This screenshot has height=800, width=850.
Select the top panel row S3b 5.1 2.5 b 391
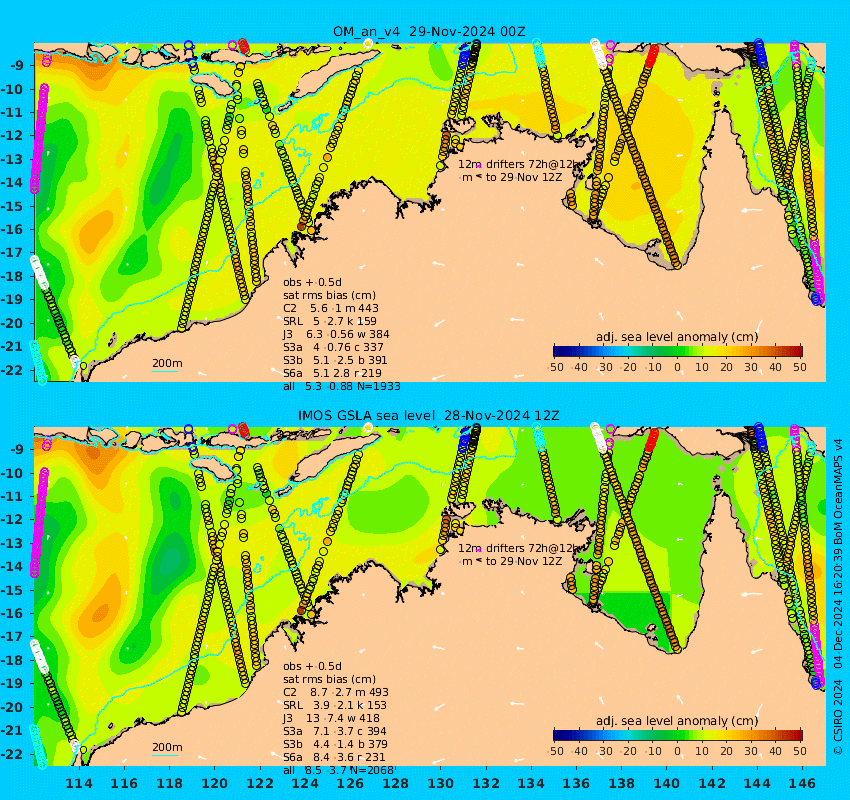335,360
